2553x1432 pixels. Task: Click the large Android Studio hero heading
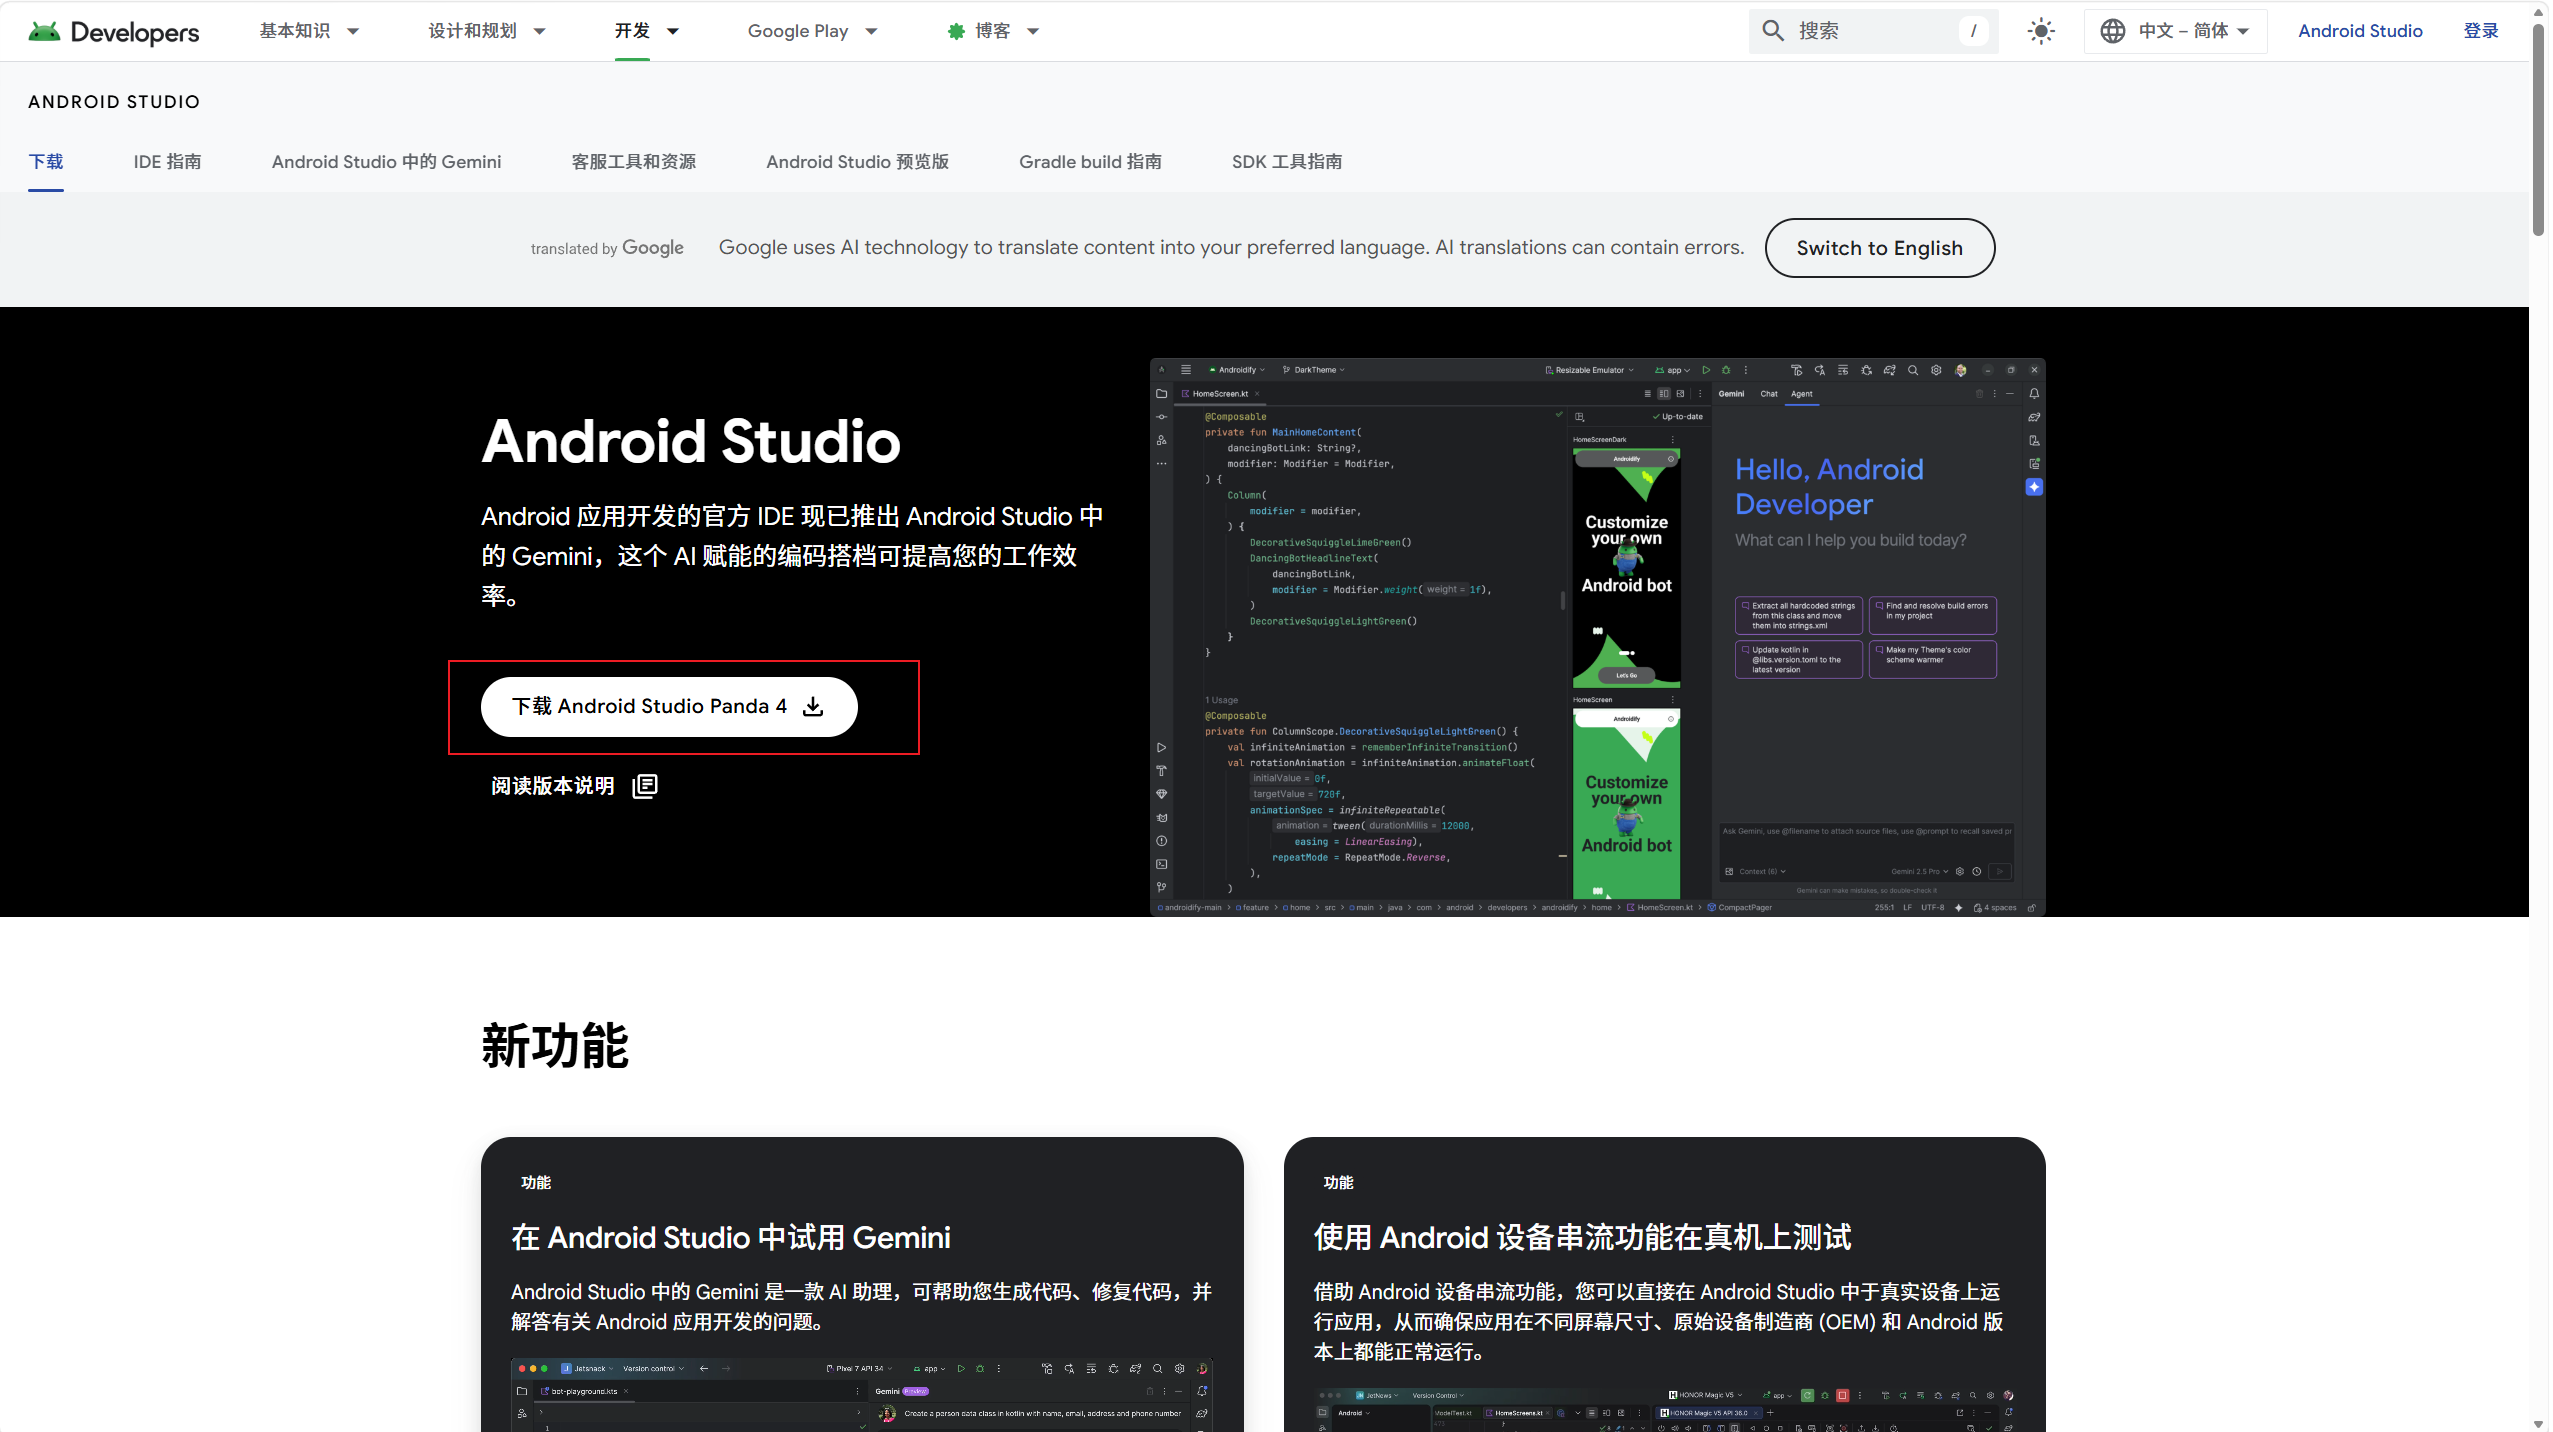pos(691,442)
